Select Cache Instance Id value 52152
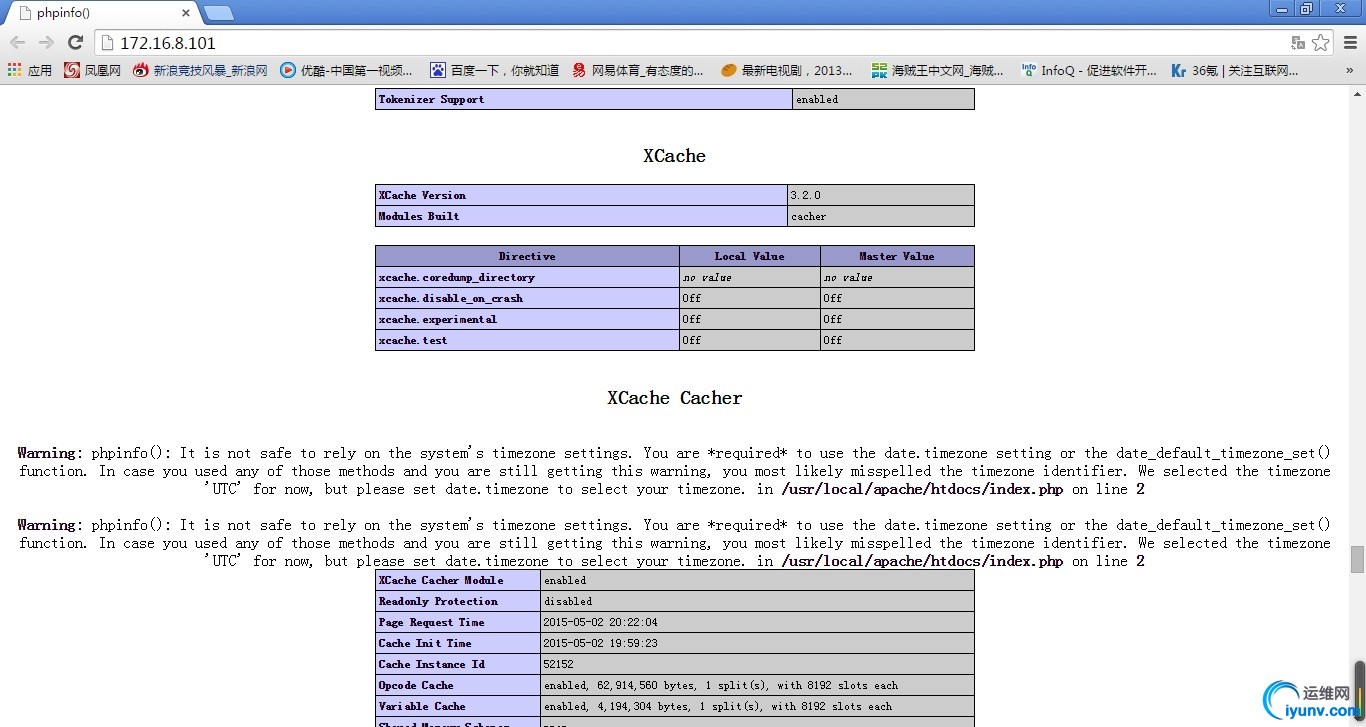Image resolution: width=1366 pixels, height=727 pixels. (558, 664)
